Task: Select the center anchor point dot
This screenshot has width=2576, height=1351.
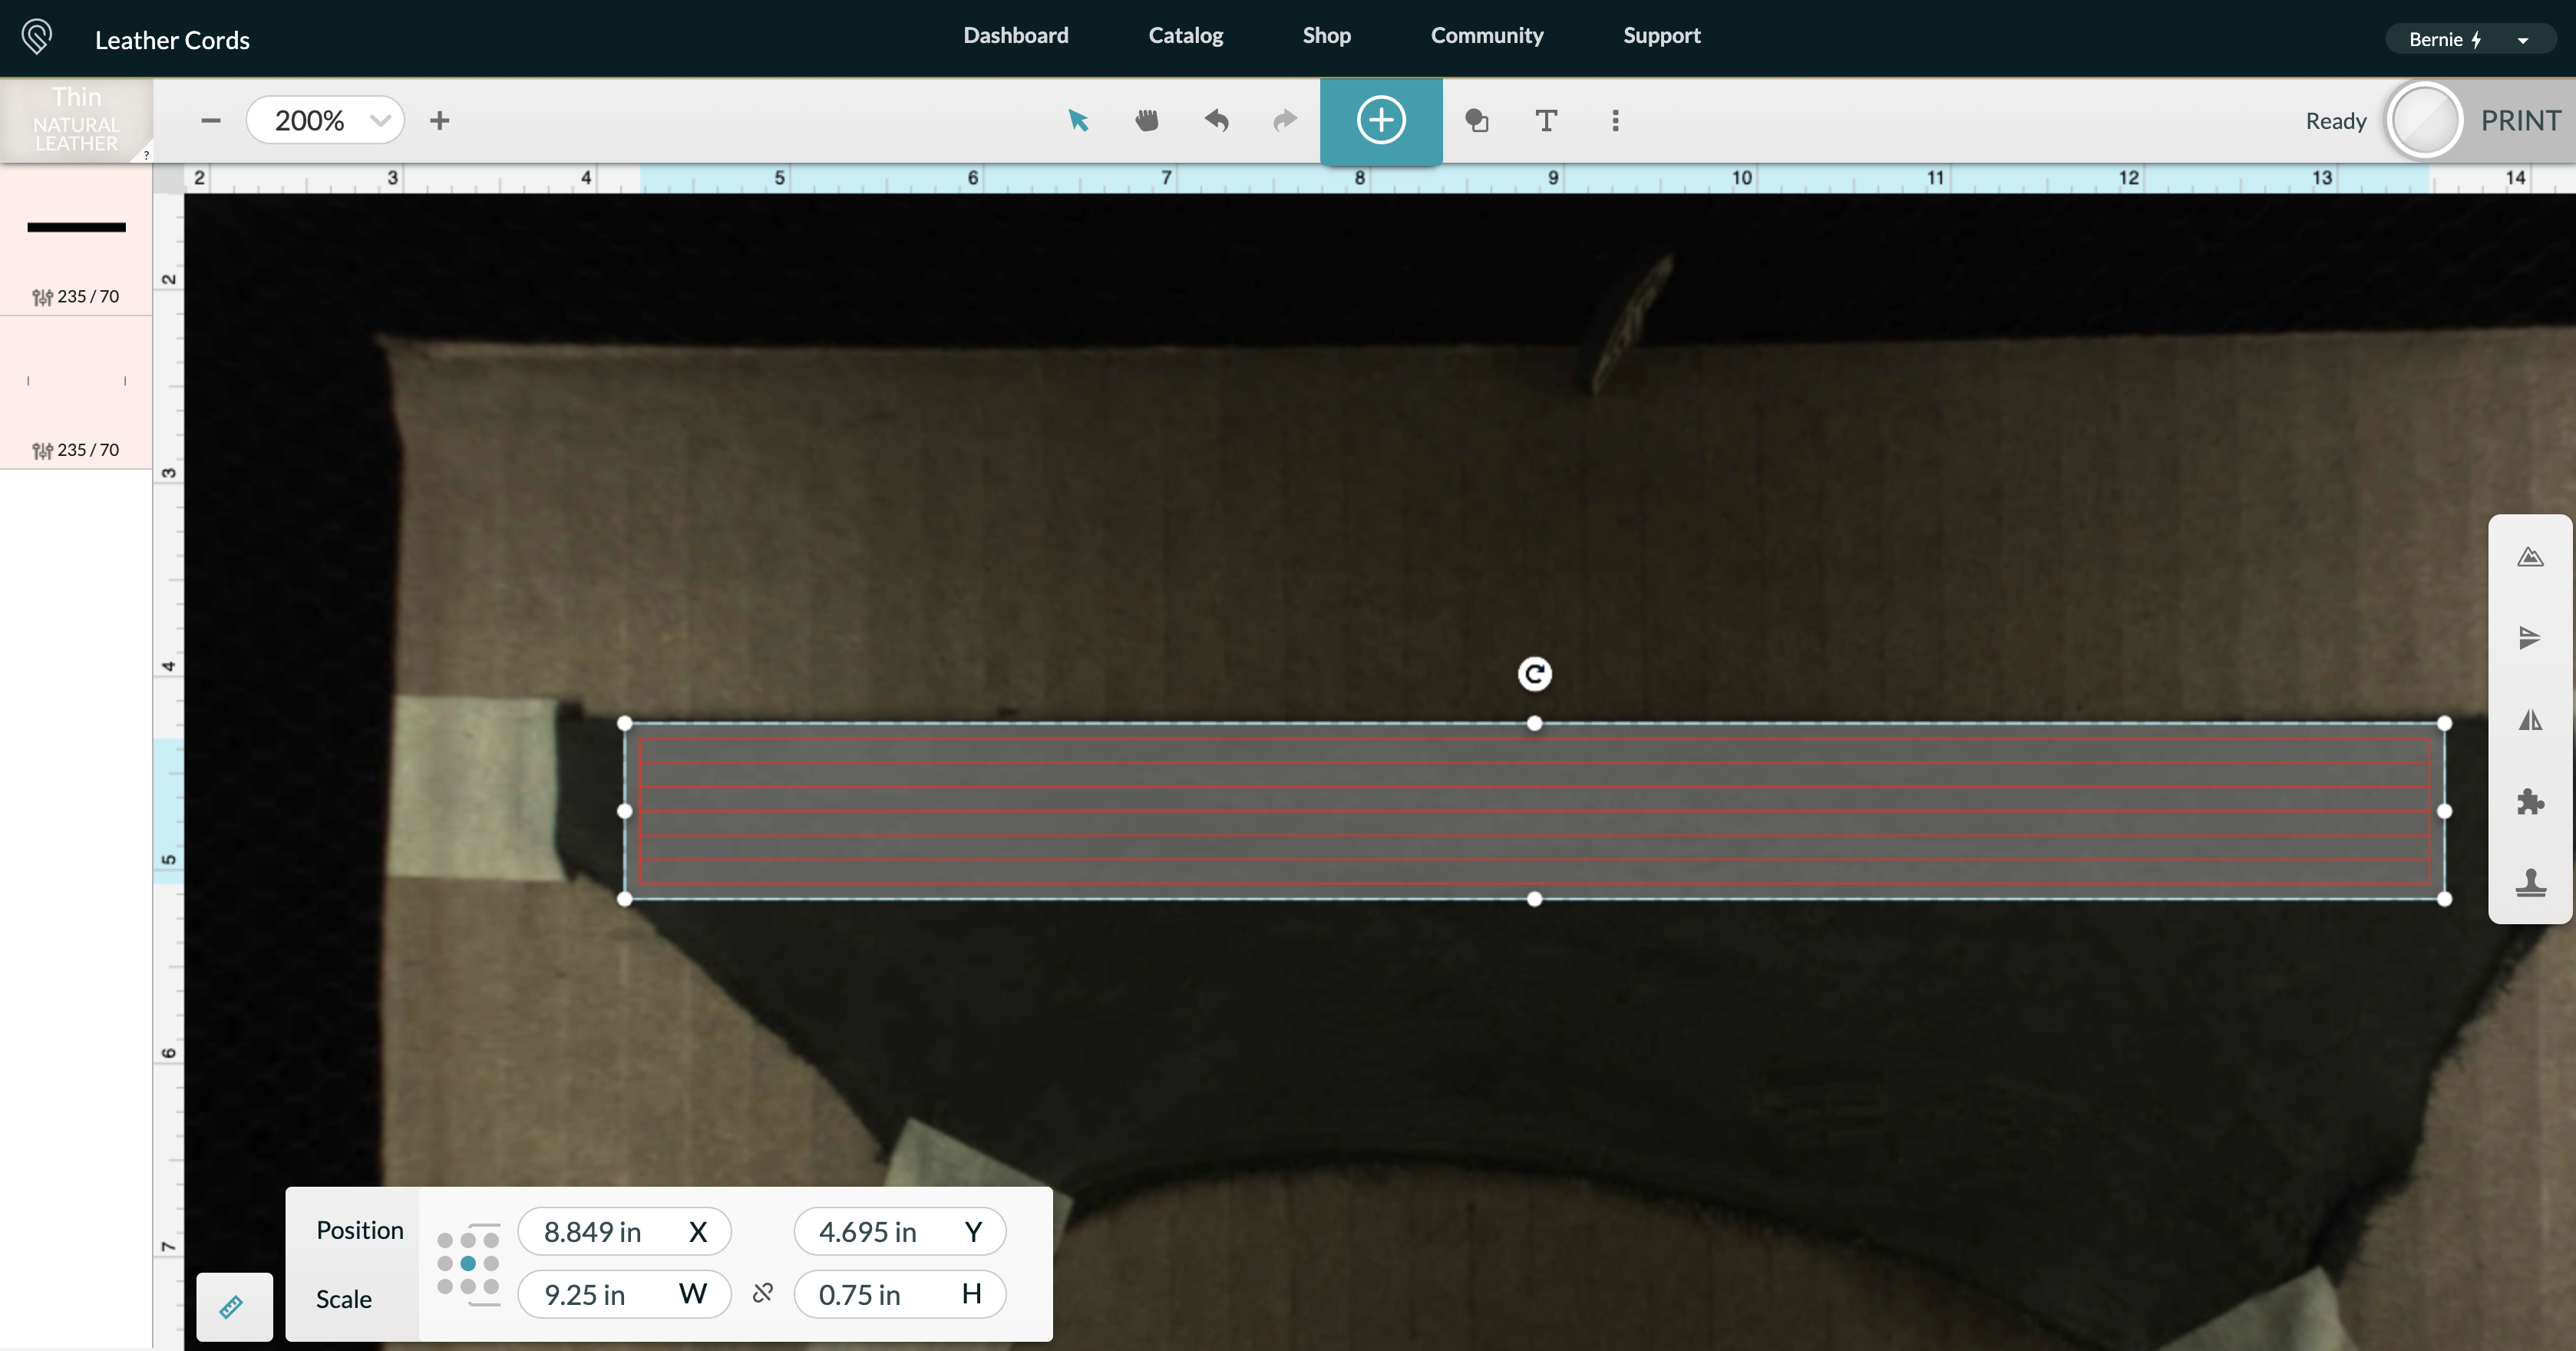Action: coord(468,1263)
